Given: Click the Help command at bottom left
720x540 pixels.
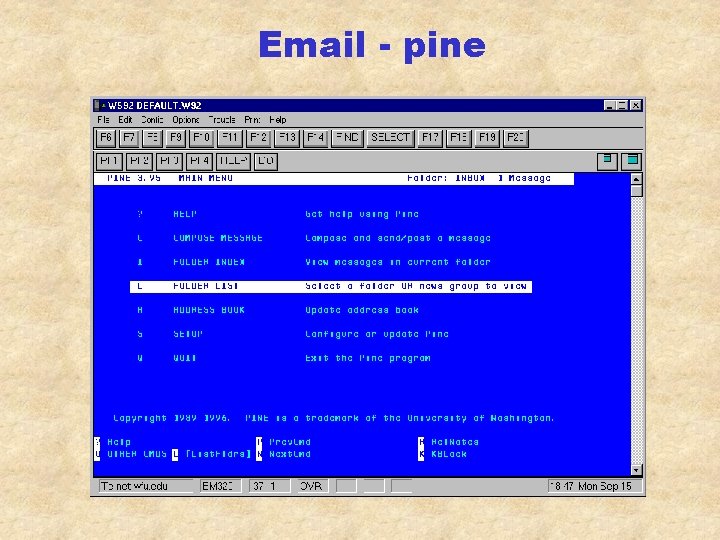Looking at the screenshot, I should coord(118,442).
